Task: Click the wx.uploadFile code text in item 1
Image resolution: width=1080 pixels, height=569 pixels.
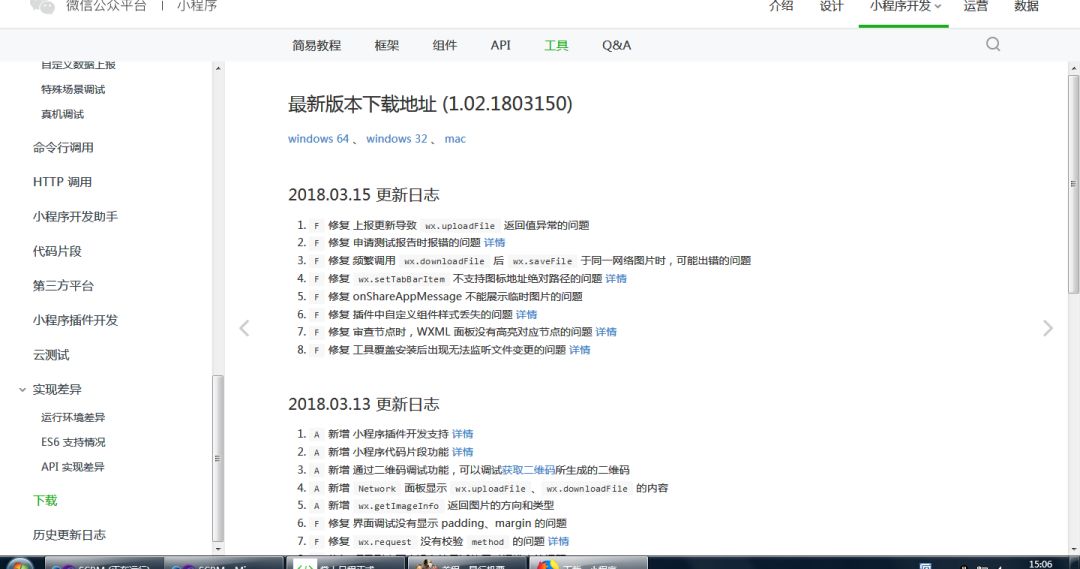Action: pos(460,226)
